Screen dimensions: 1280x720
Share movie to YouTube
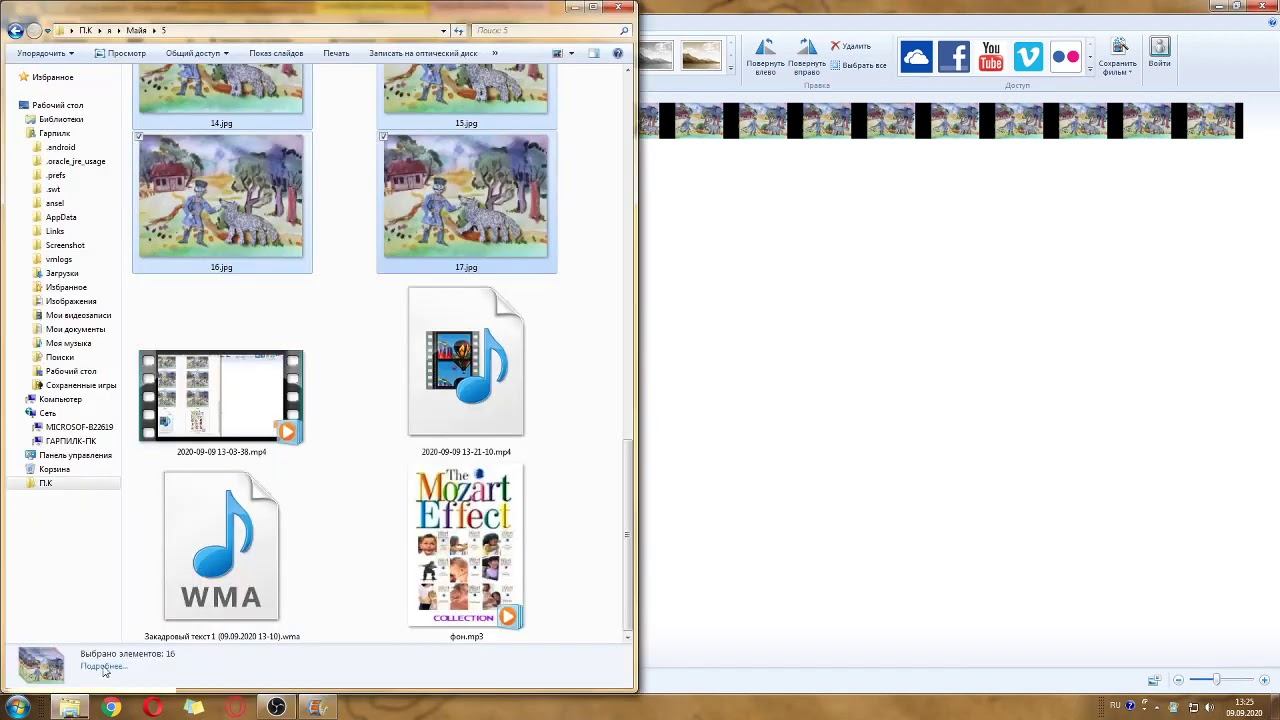click(991, 57)
